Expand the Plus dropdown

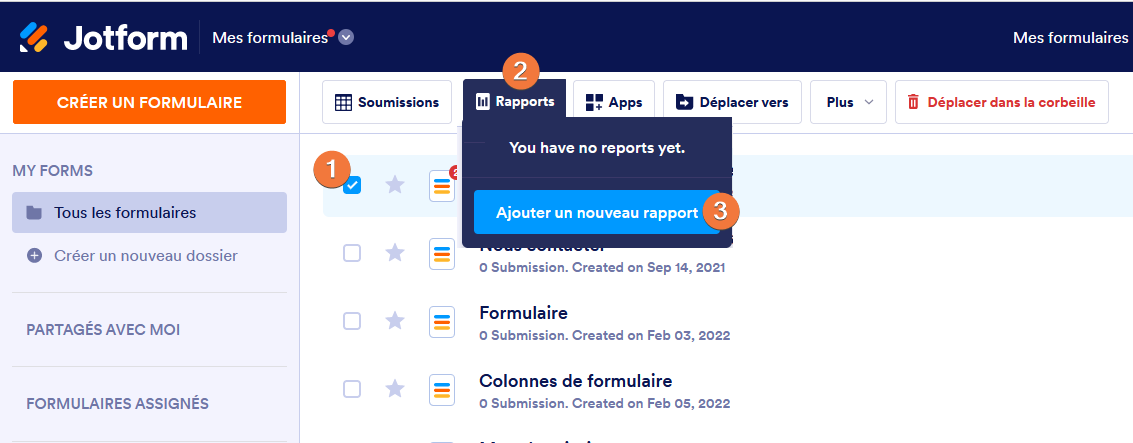pos(850,102)
